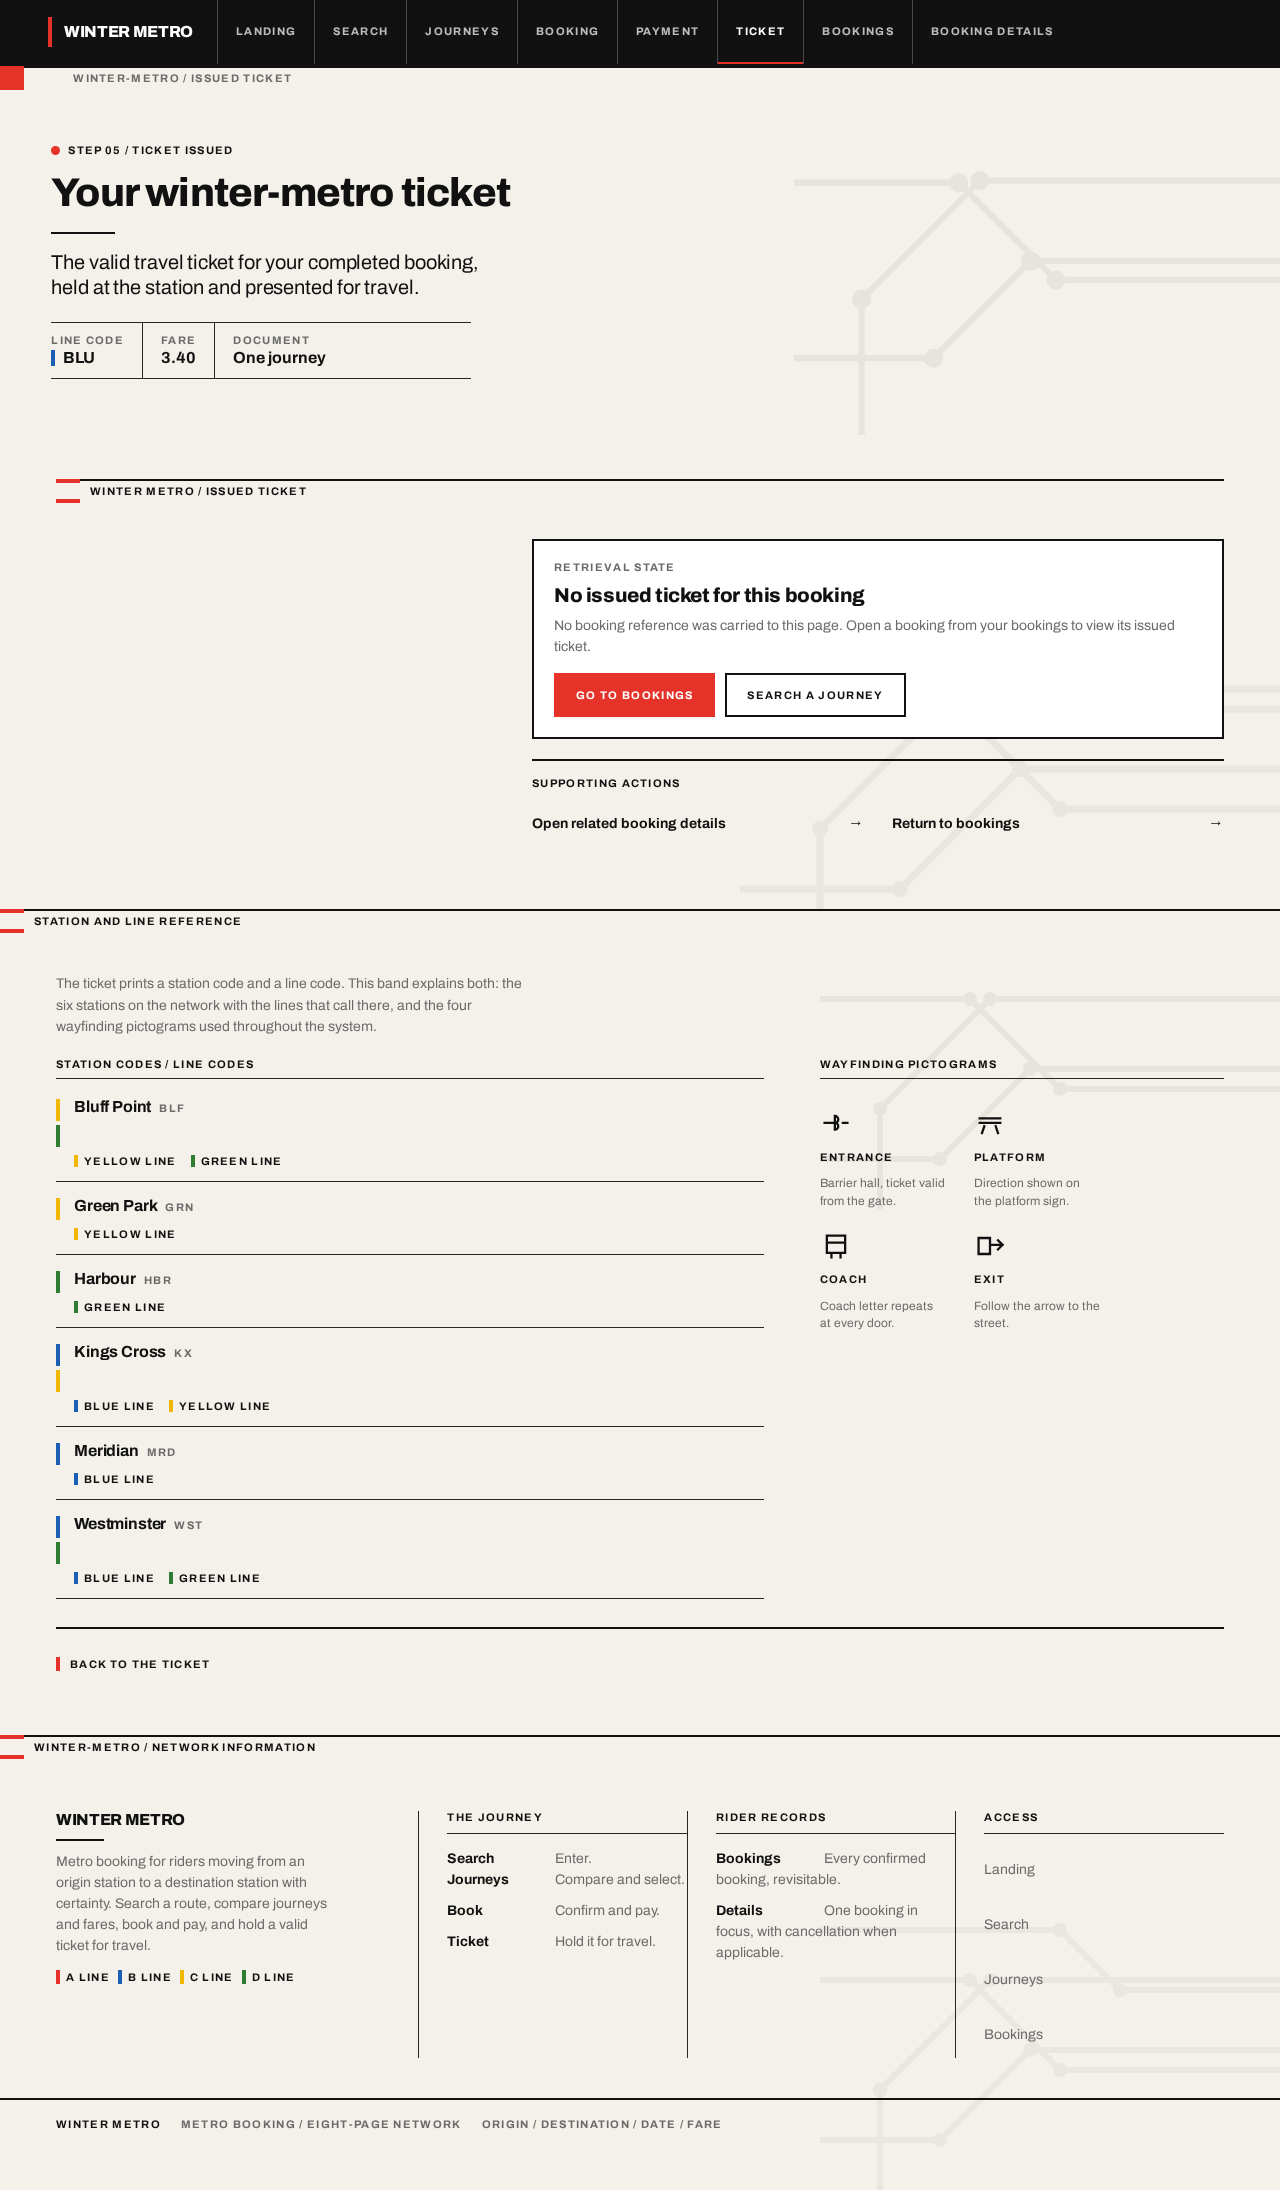
Task: Click arrow beside Open related booking details
Action: (856, 823)
